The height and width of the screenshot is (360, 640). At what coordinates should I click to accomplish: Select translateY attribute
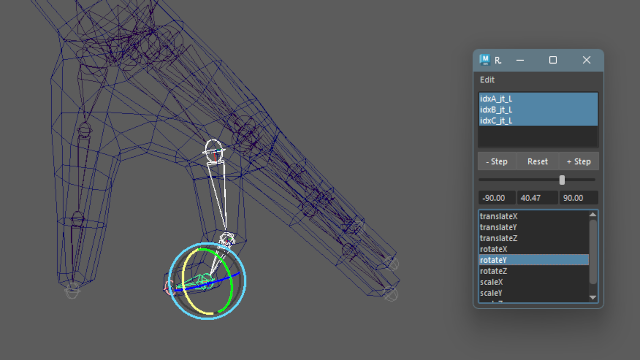point(534,227)
